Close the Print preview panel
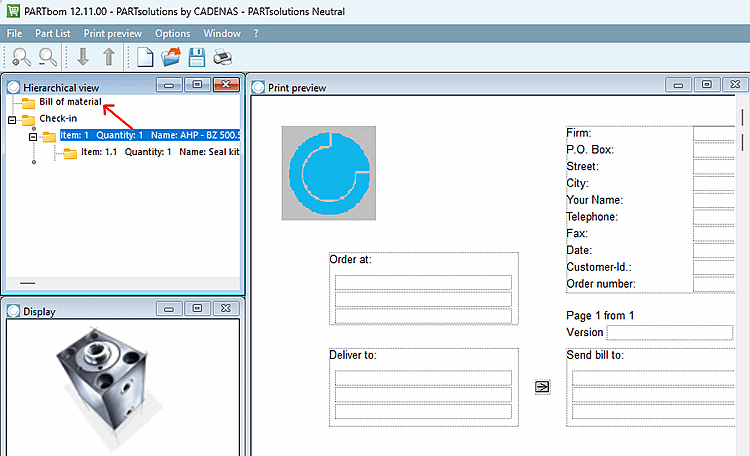 click(x=735, y=85)
